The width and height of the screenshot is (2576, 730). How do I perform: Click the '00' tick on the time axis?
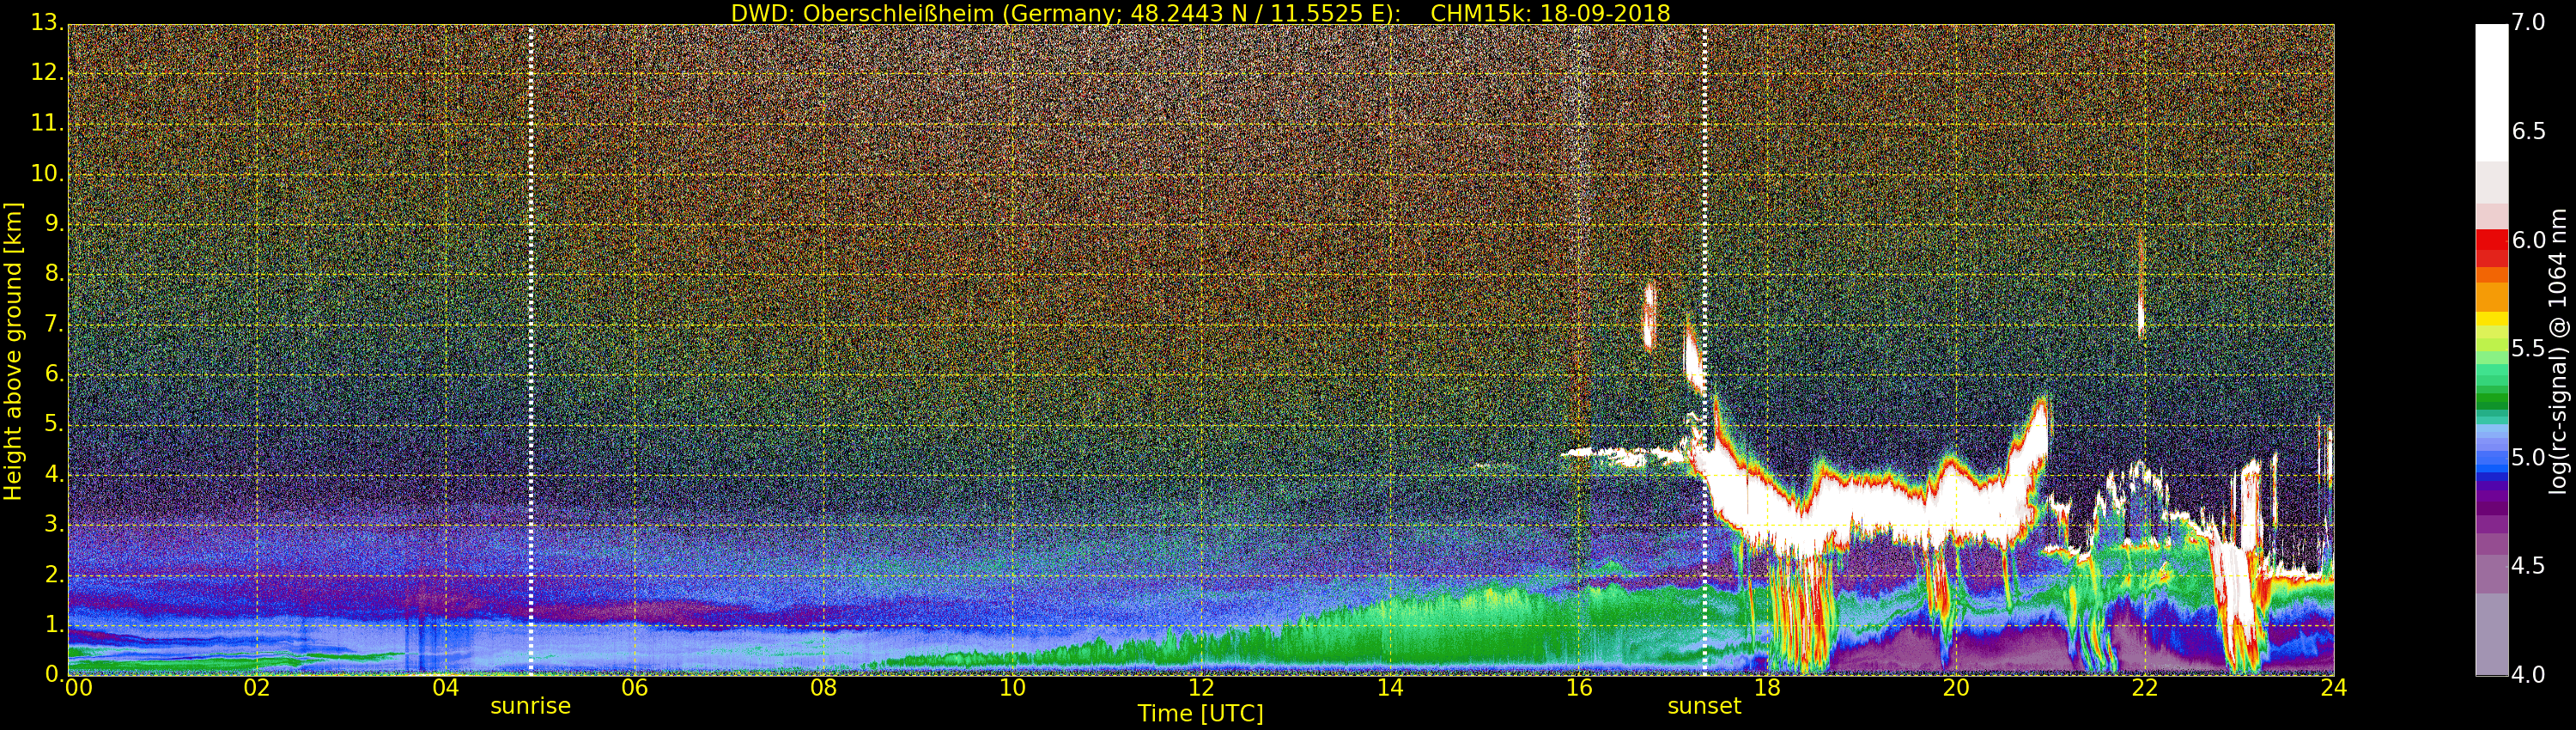pyautogui.click(x=79, y=688)
